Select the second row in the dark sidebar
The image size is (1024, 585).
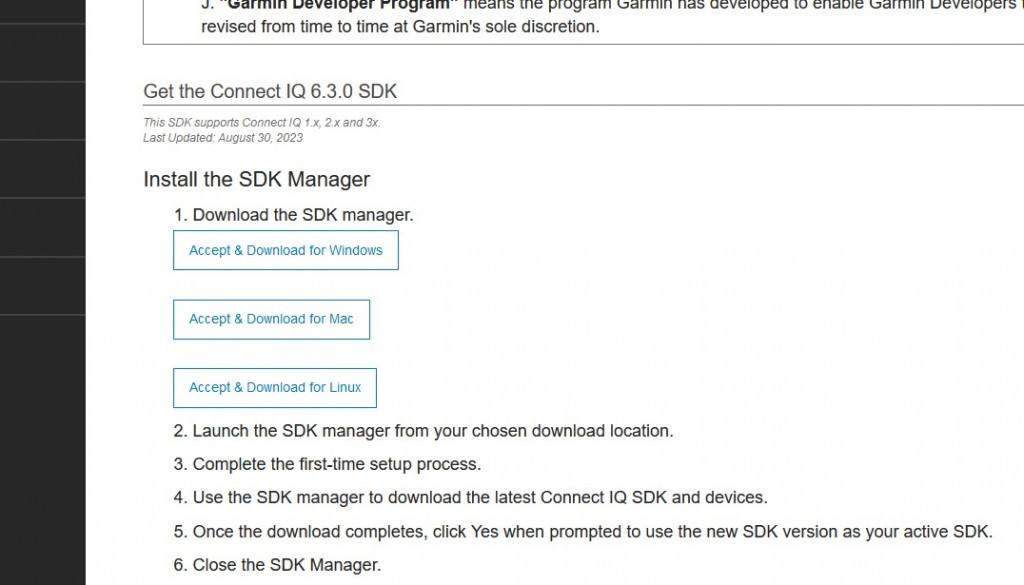pyautogui.click(x=42, y=53)
